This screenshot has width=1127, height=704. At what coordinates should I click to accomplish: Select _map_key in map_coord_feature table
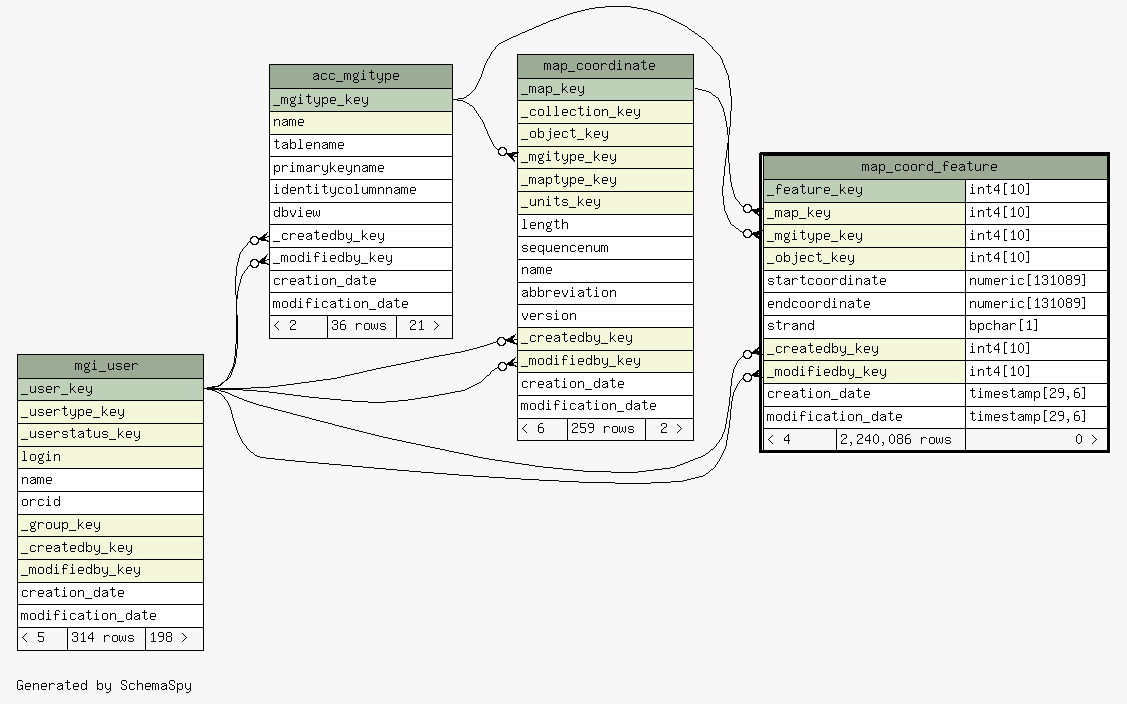[x=864, y=213]
